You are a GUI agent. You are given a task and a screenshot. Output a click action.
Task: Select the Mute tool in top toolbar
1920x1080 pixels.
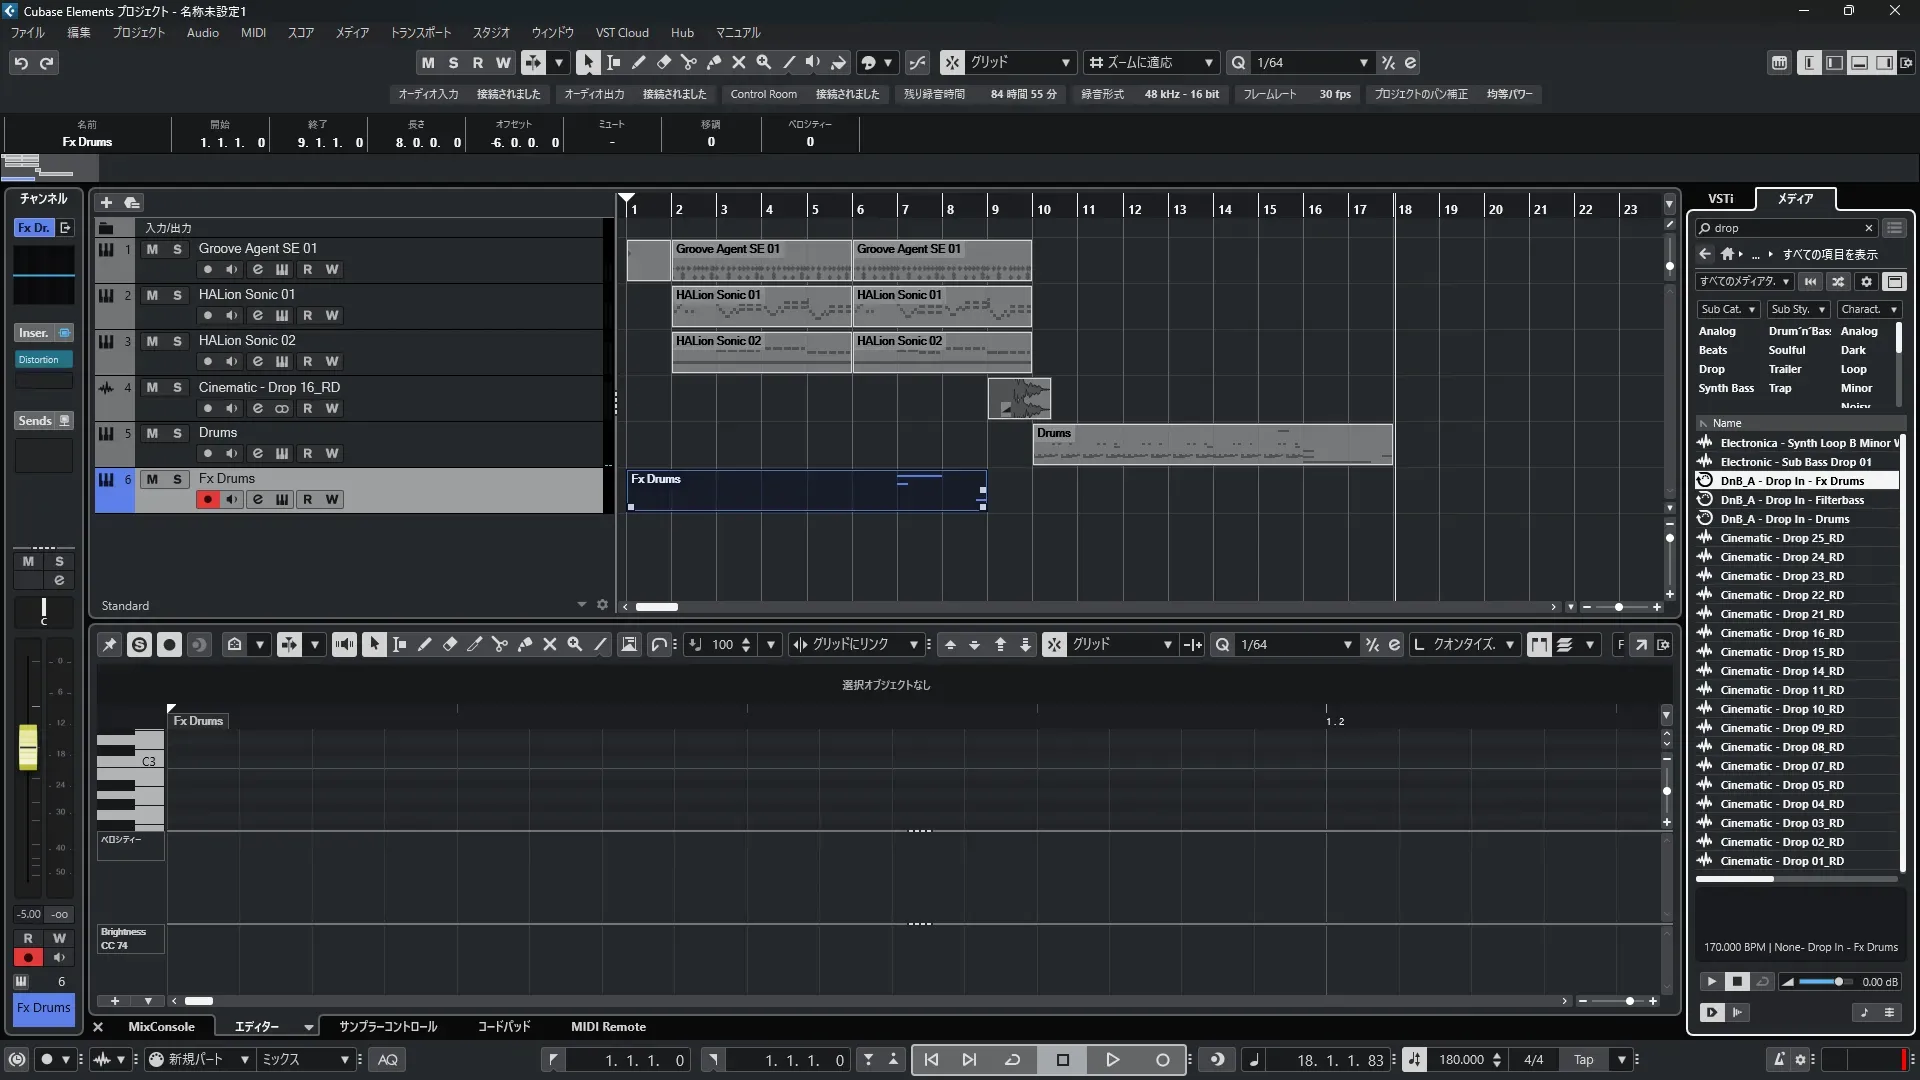click(x=739, y=62)
